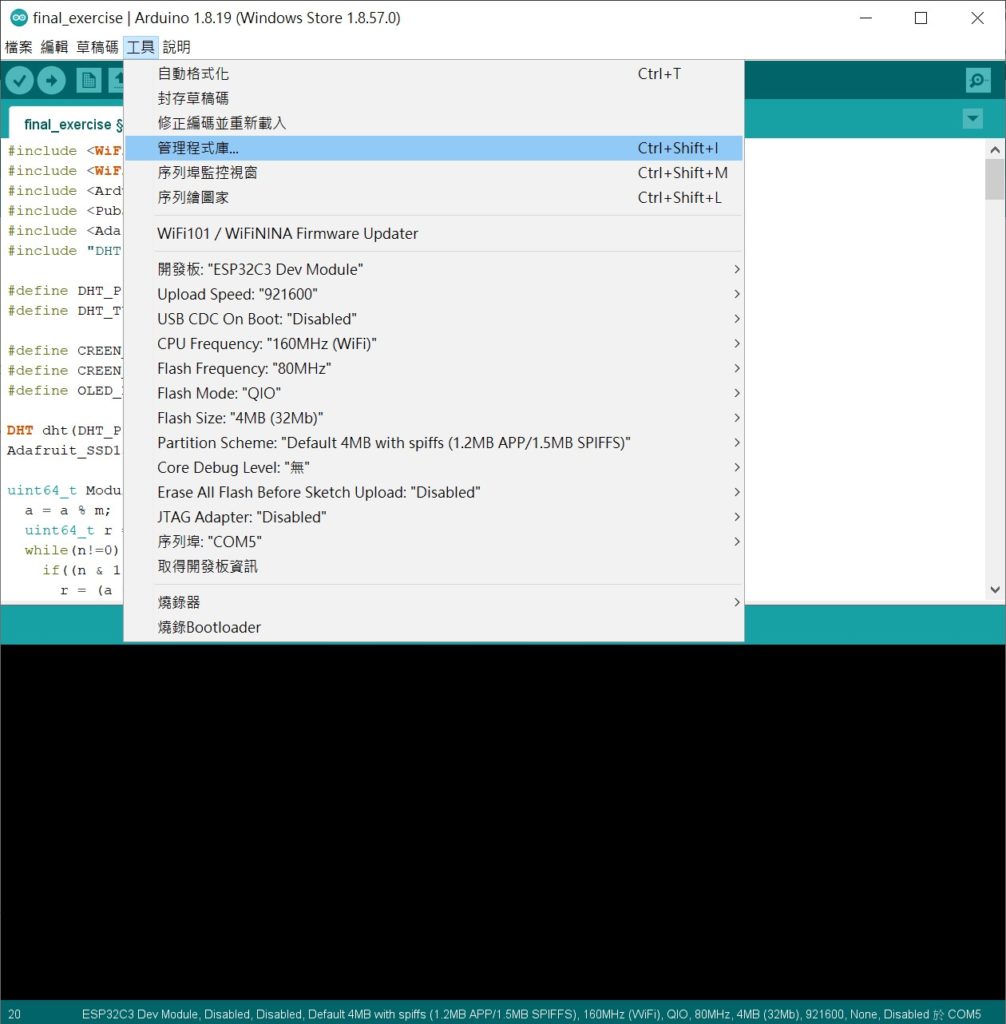The image size is (1006, 1024).
Task: Select 燒錄Bootloader entry
Action: [x=434, y=628]
